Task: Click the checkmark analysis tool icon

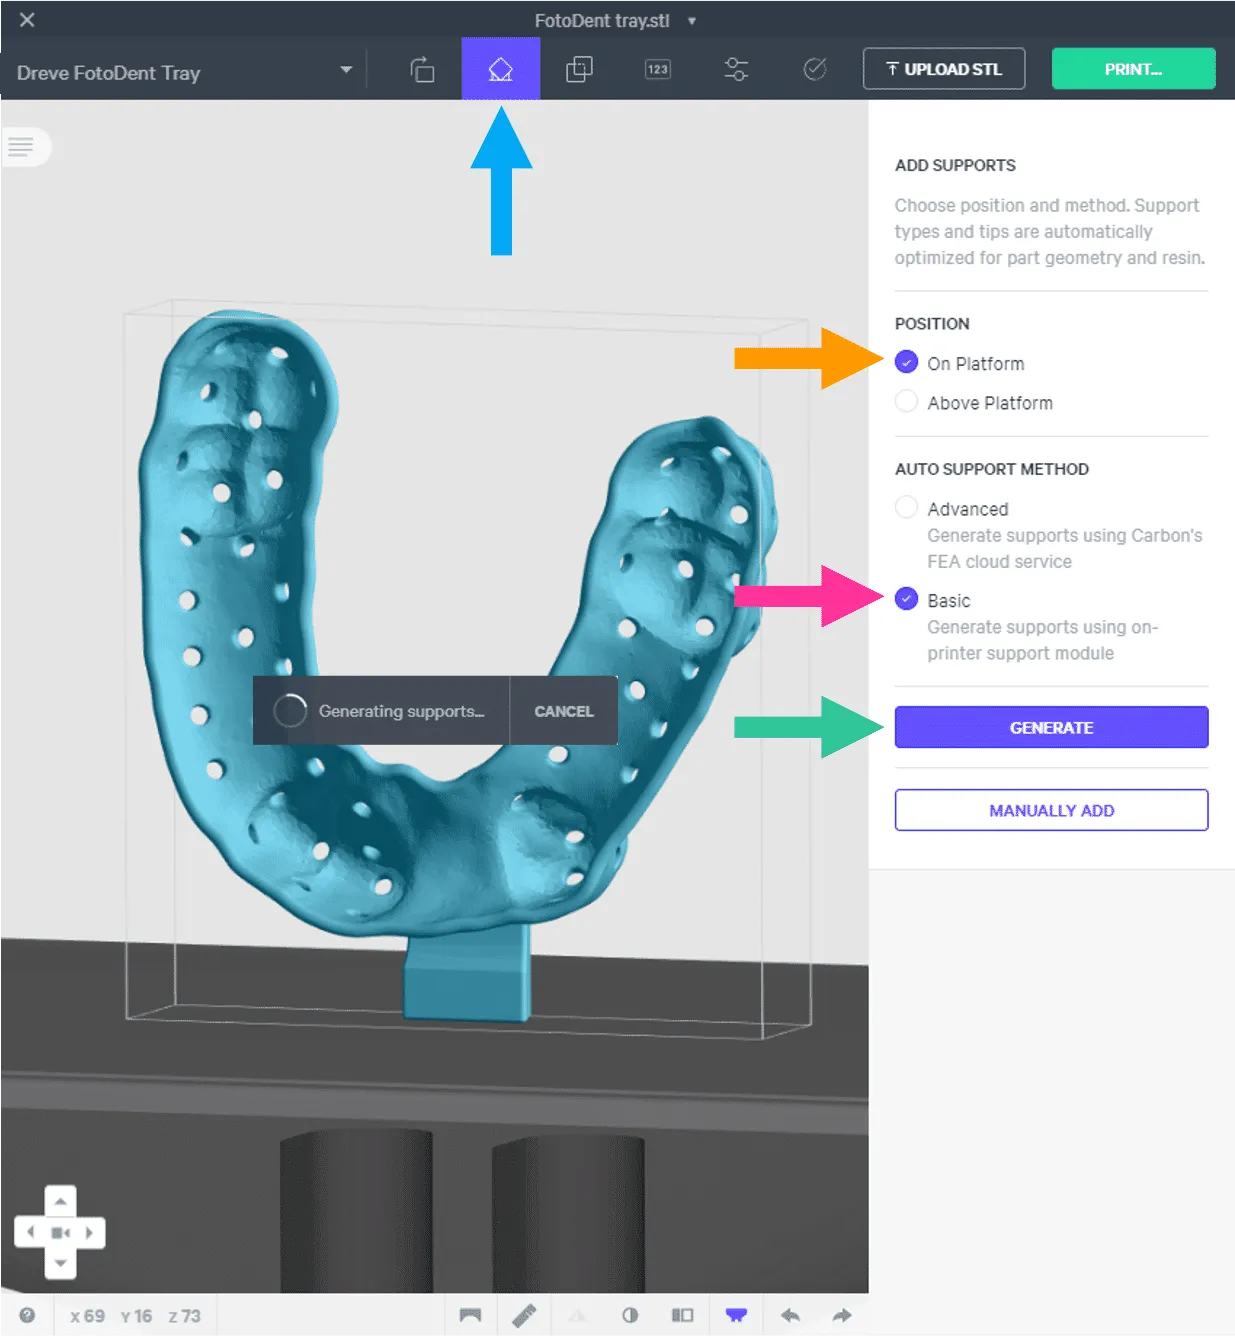Action: 815,69
